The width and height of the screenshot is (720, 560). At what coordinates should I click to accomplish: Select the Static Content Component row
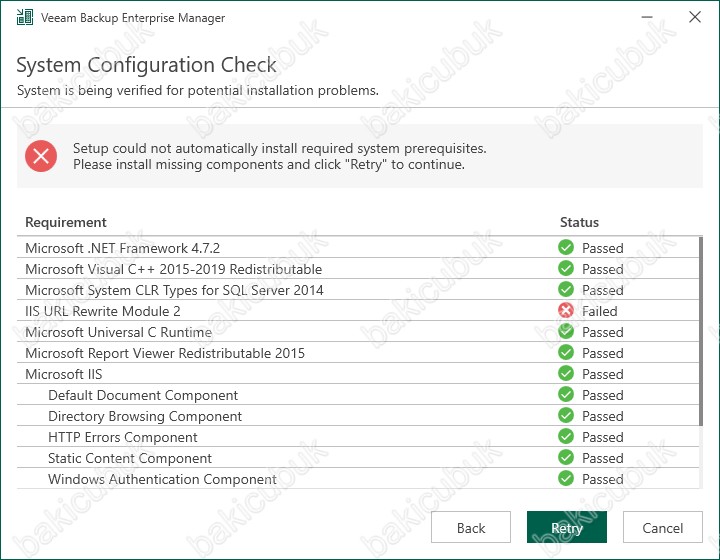click(x=358, y=458)
